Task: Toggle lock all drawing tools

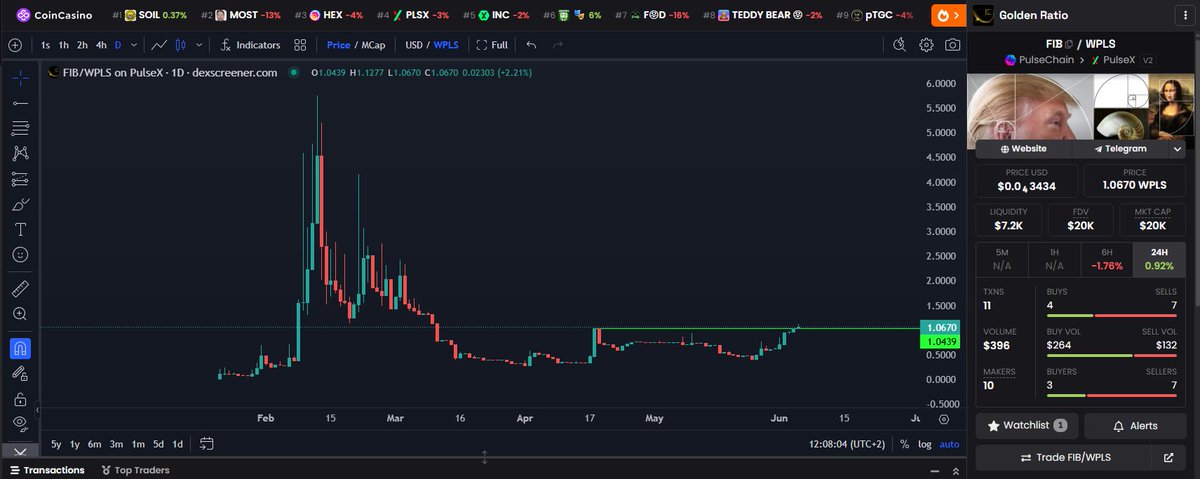Action: pos(20,398)
